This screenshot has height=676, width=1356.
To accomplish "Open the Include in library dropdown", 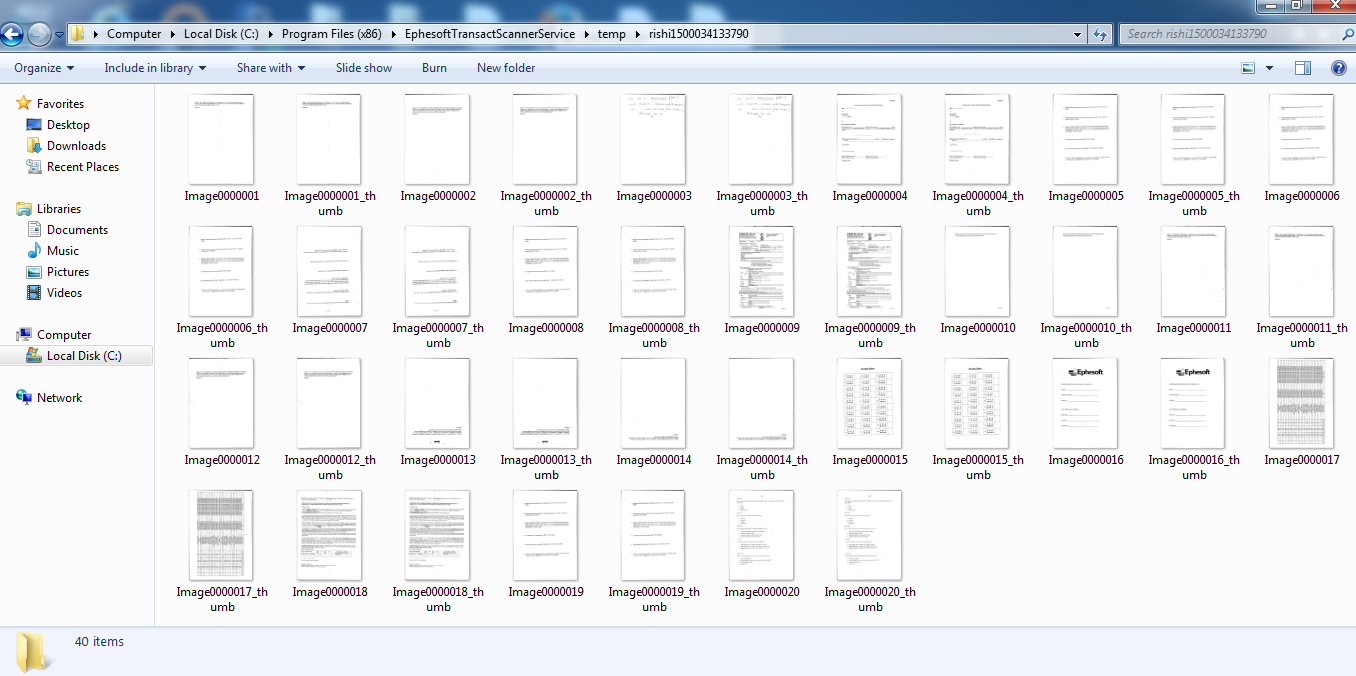I will [x=155, y=68].
